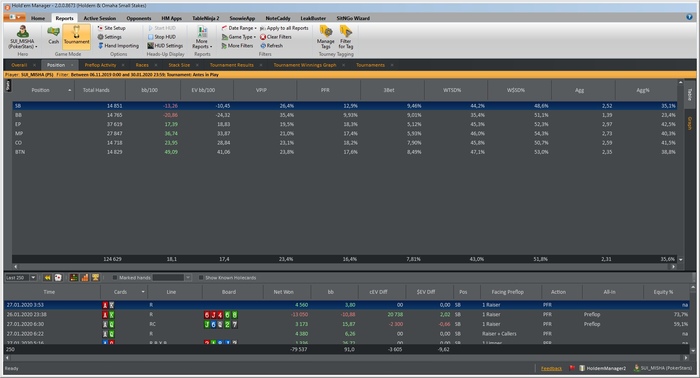Open the More Reports menu
Viewport: 700px width, 378px height.
tap(202, 37)
